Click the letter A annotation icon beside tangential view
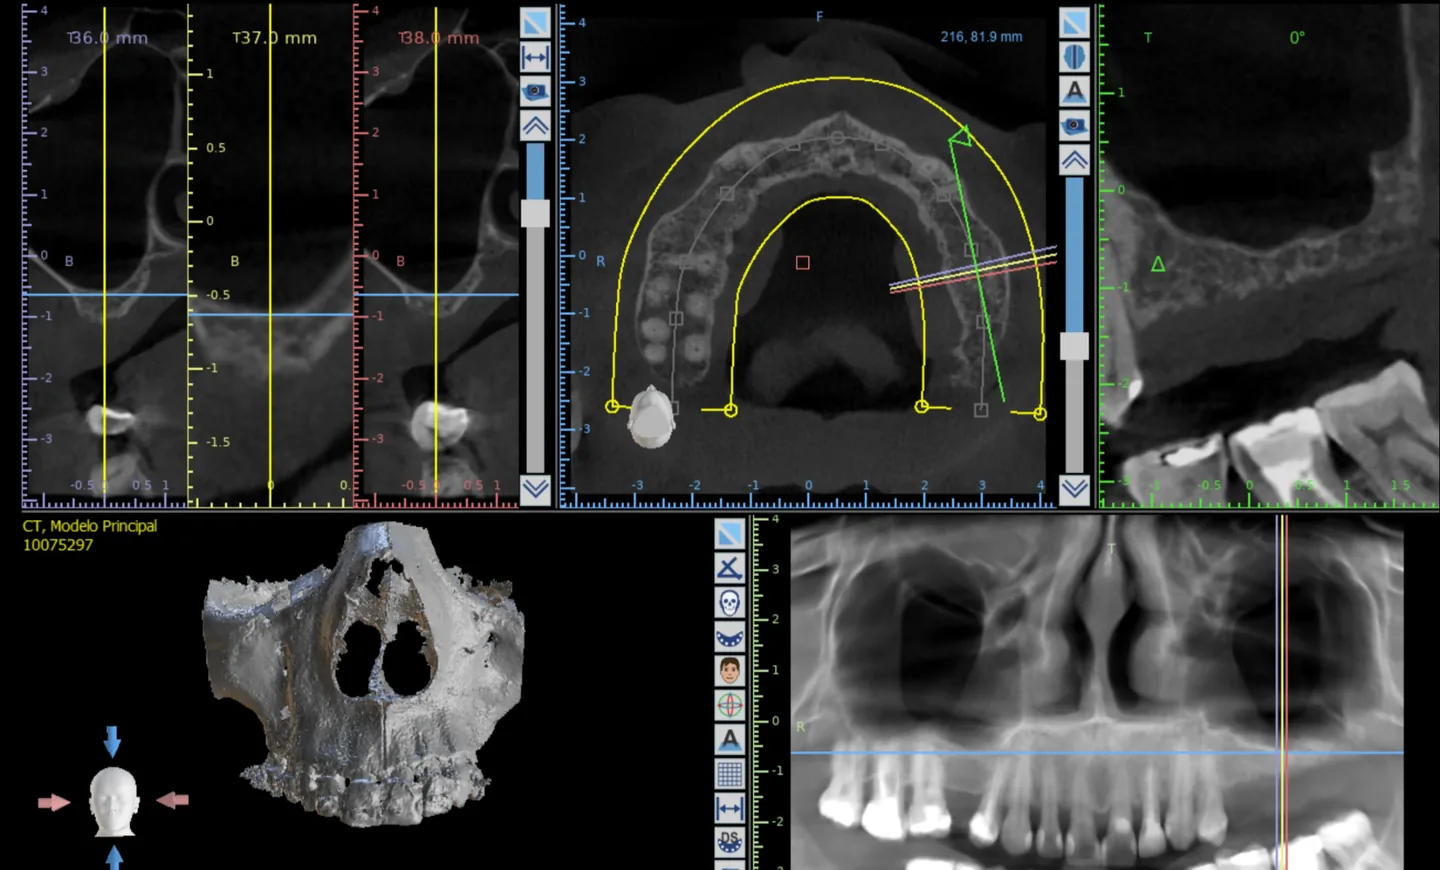The image size is (1440, 870). tap(1074, 91)
